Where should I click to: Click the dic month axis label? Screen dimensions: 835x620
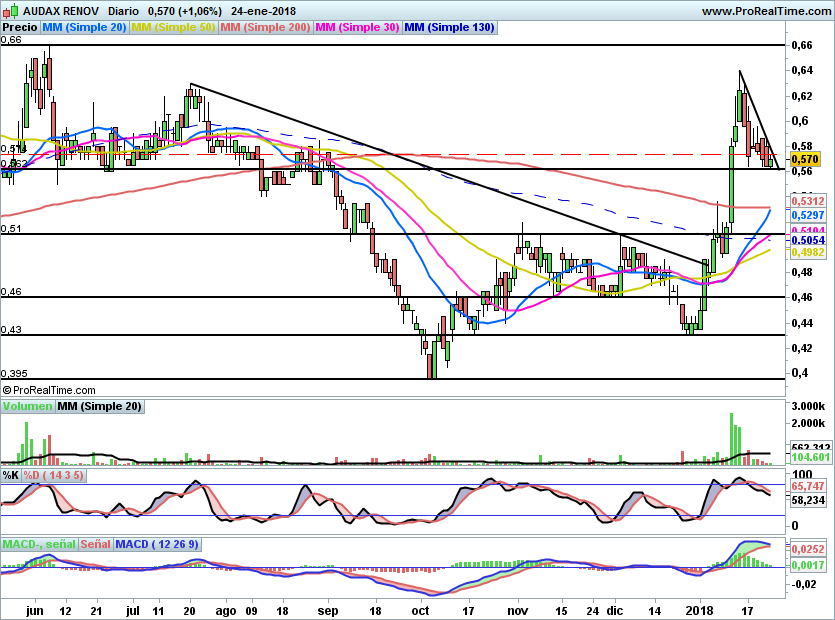pos(615,610)
